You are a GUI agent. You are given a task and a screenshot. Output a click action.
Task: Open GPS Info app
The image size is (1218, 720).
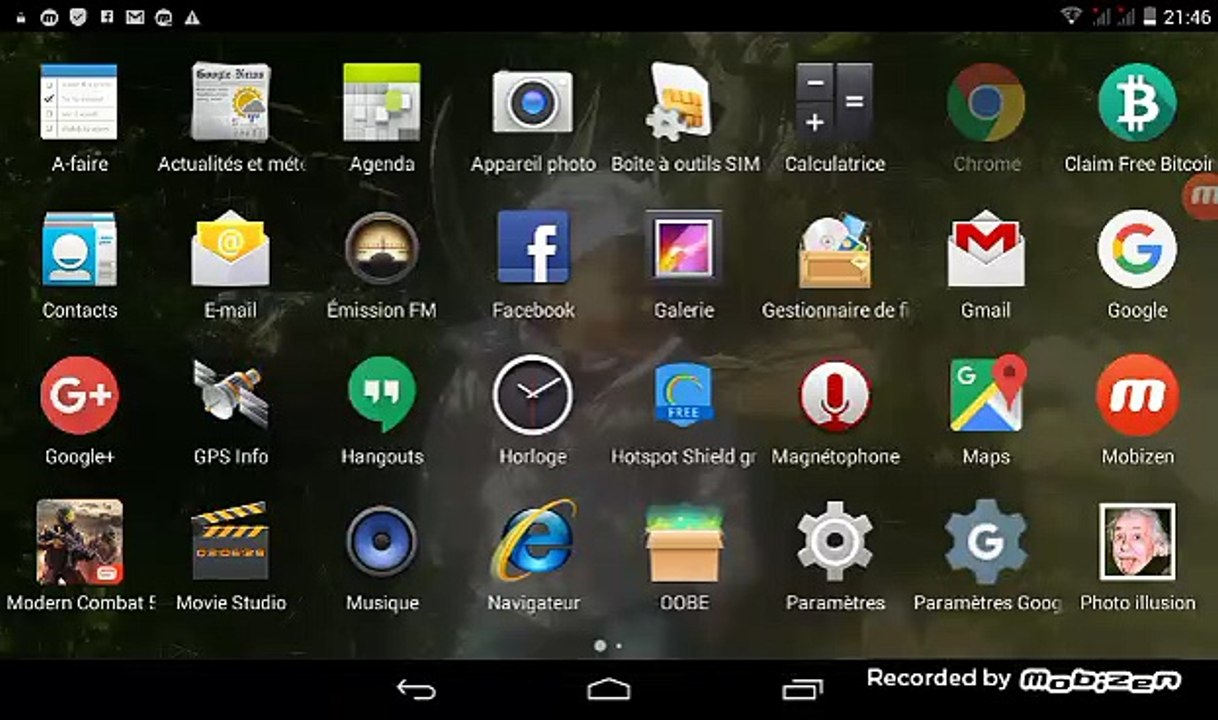230,395
